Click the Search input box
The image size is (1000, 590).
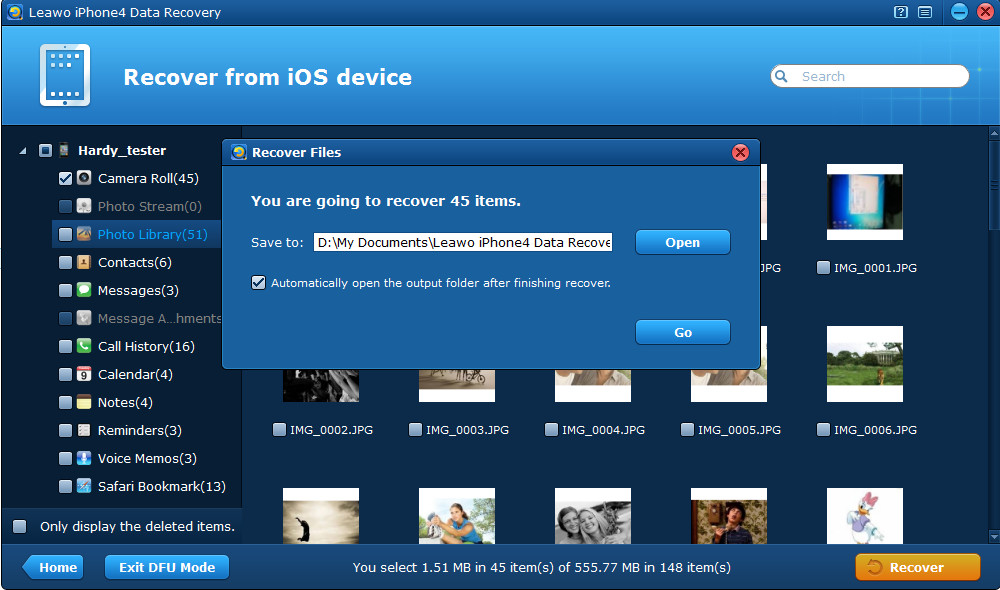[x=870, y=76]
